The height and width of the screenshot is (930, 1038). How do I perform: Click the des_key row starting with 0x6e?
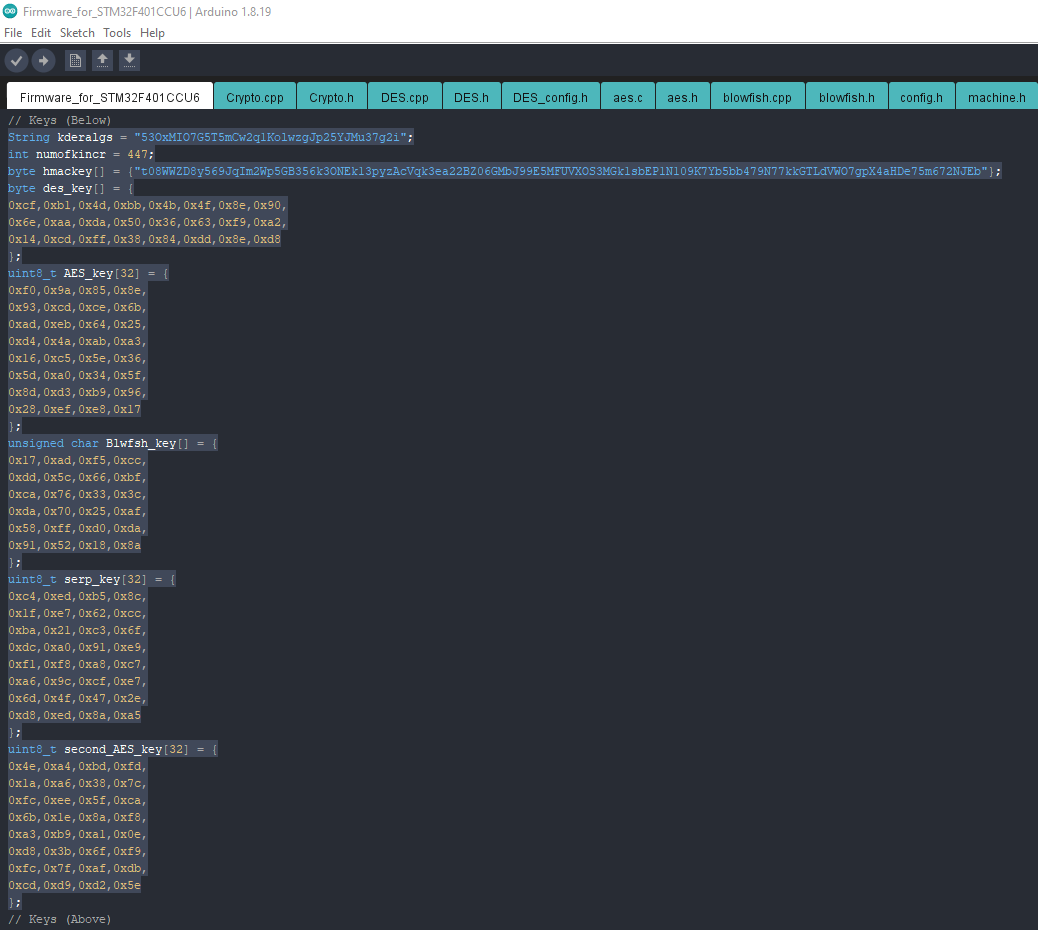[x=147, y=222]
